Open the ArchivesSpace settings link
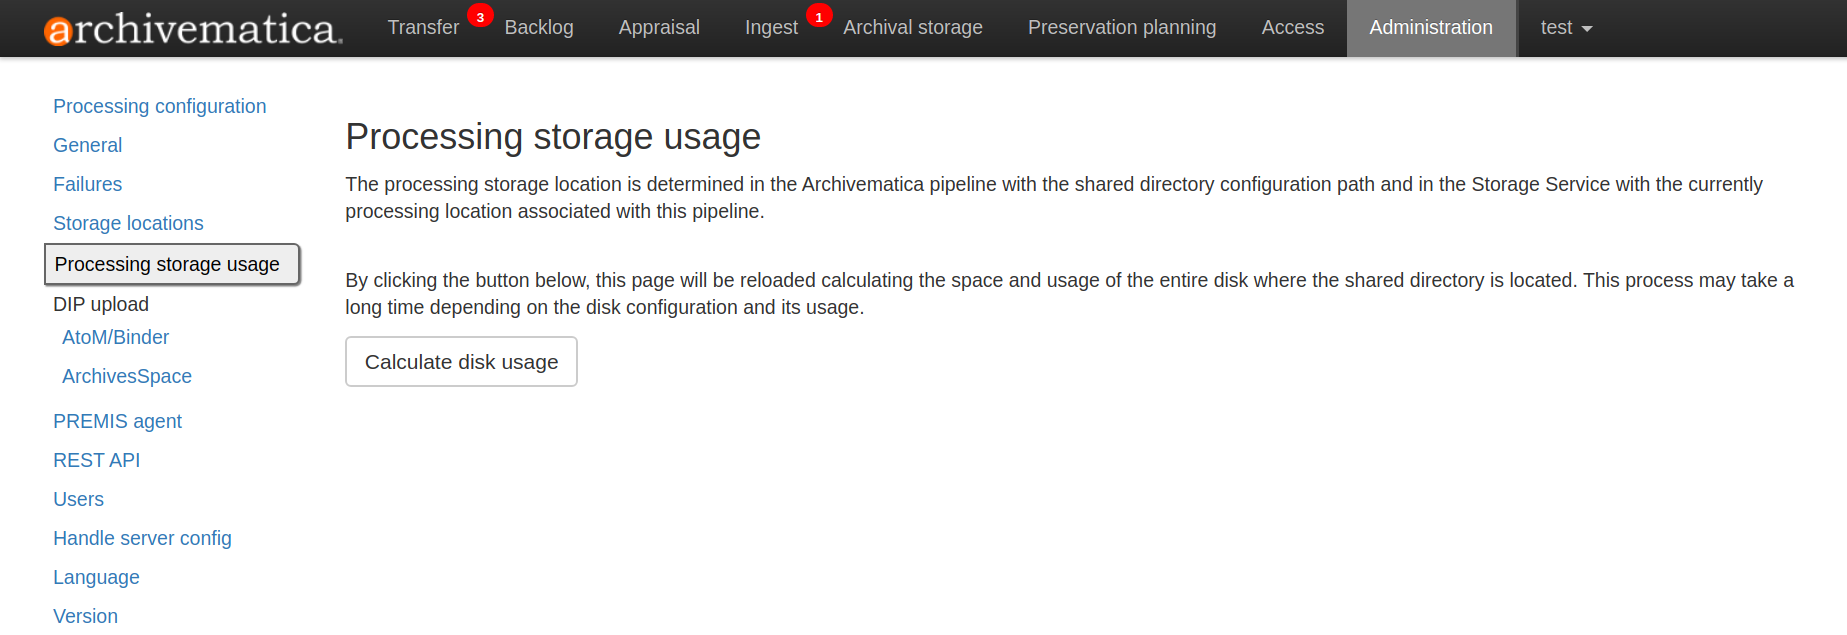 pyautogui.click(x=127, y=376)
